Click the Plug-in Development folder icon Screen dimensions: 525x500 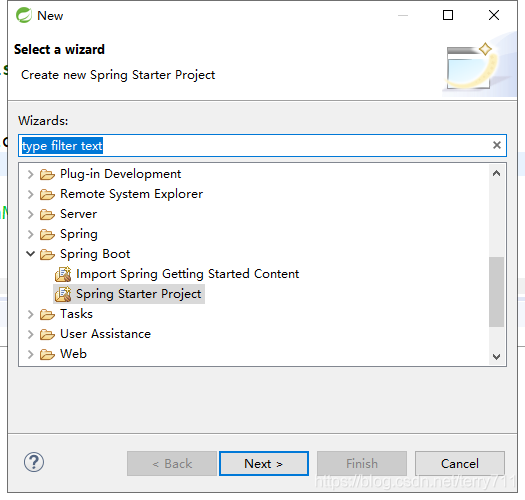[47, 174]
